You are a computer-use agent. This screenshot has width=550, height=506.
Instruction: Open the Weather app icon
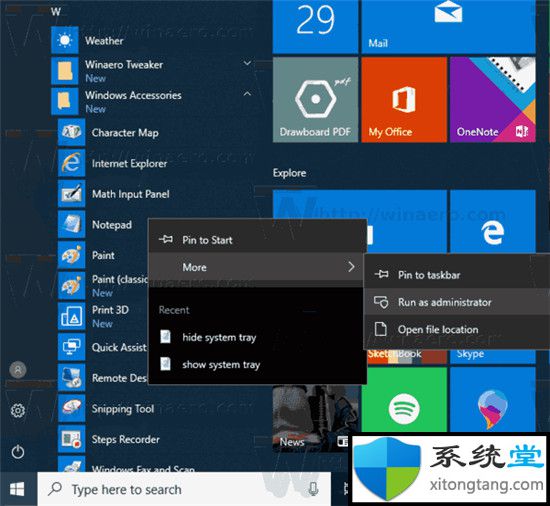coord(65,40)
